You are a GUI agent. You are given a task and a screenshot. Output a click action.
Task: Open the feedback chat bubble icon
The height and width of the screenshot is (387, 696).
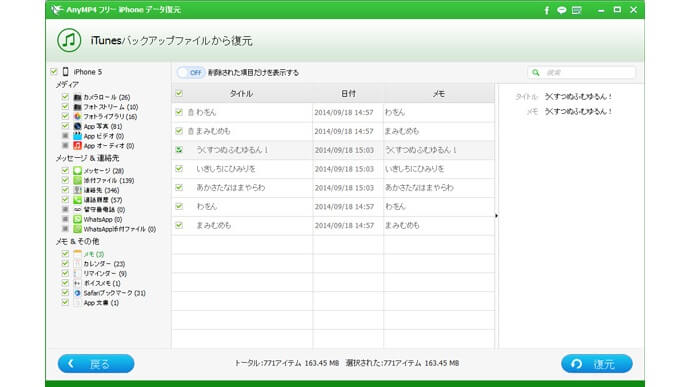[x=562, y=10]
